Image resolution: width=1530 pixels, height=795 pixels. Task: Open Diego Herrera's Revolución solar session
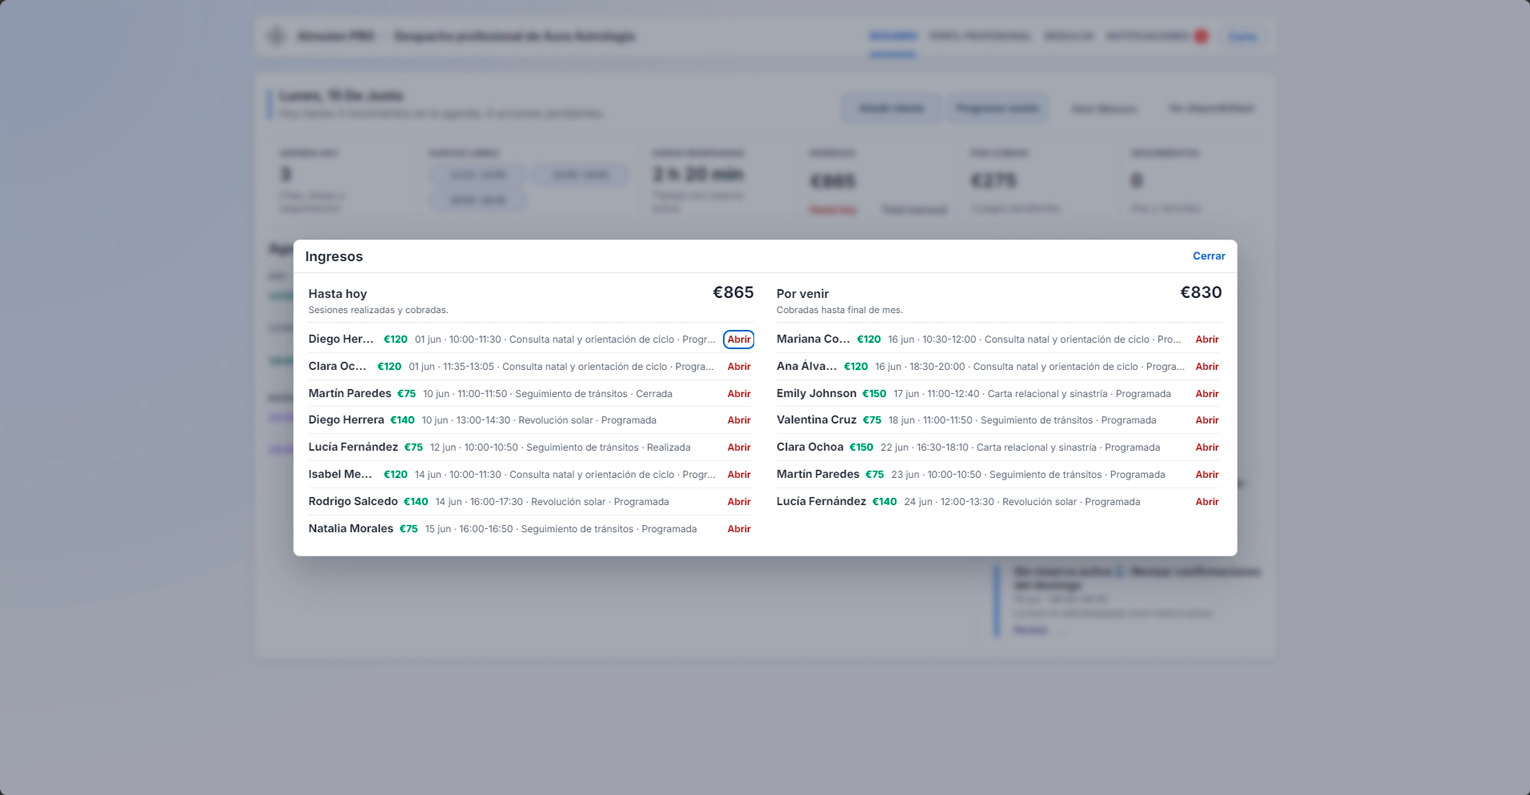[739, 421]
